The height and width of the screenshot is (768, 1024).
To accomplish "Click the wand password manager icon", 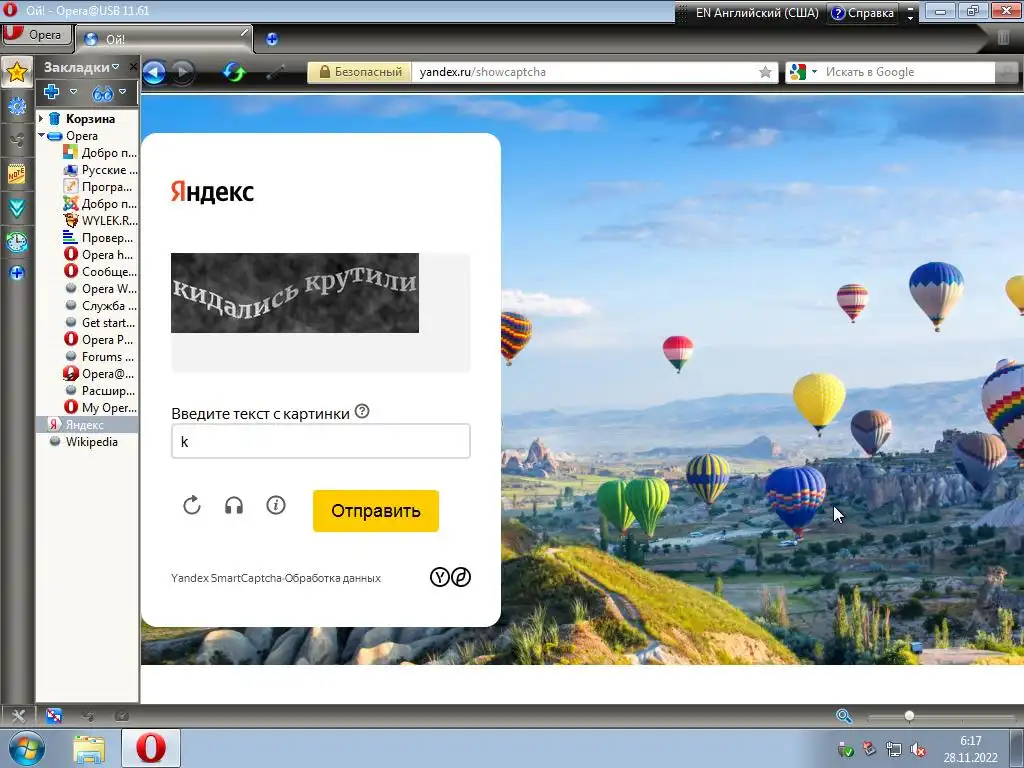I will coord(275,72).
